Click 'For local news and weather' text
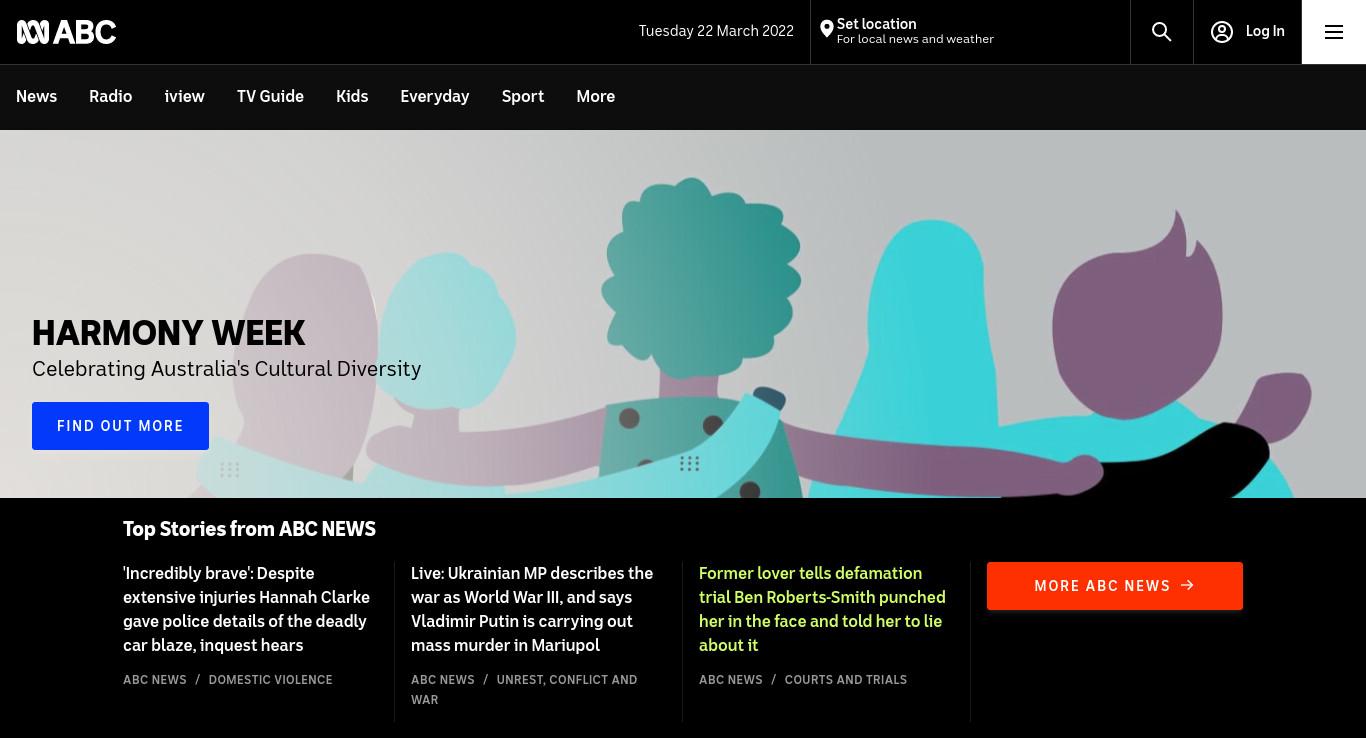The height and width of the screenshot is (738, 1366). (x=915, y=40)
